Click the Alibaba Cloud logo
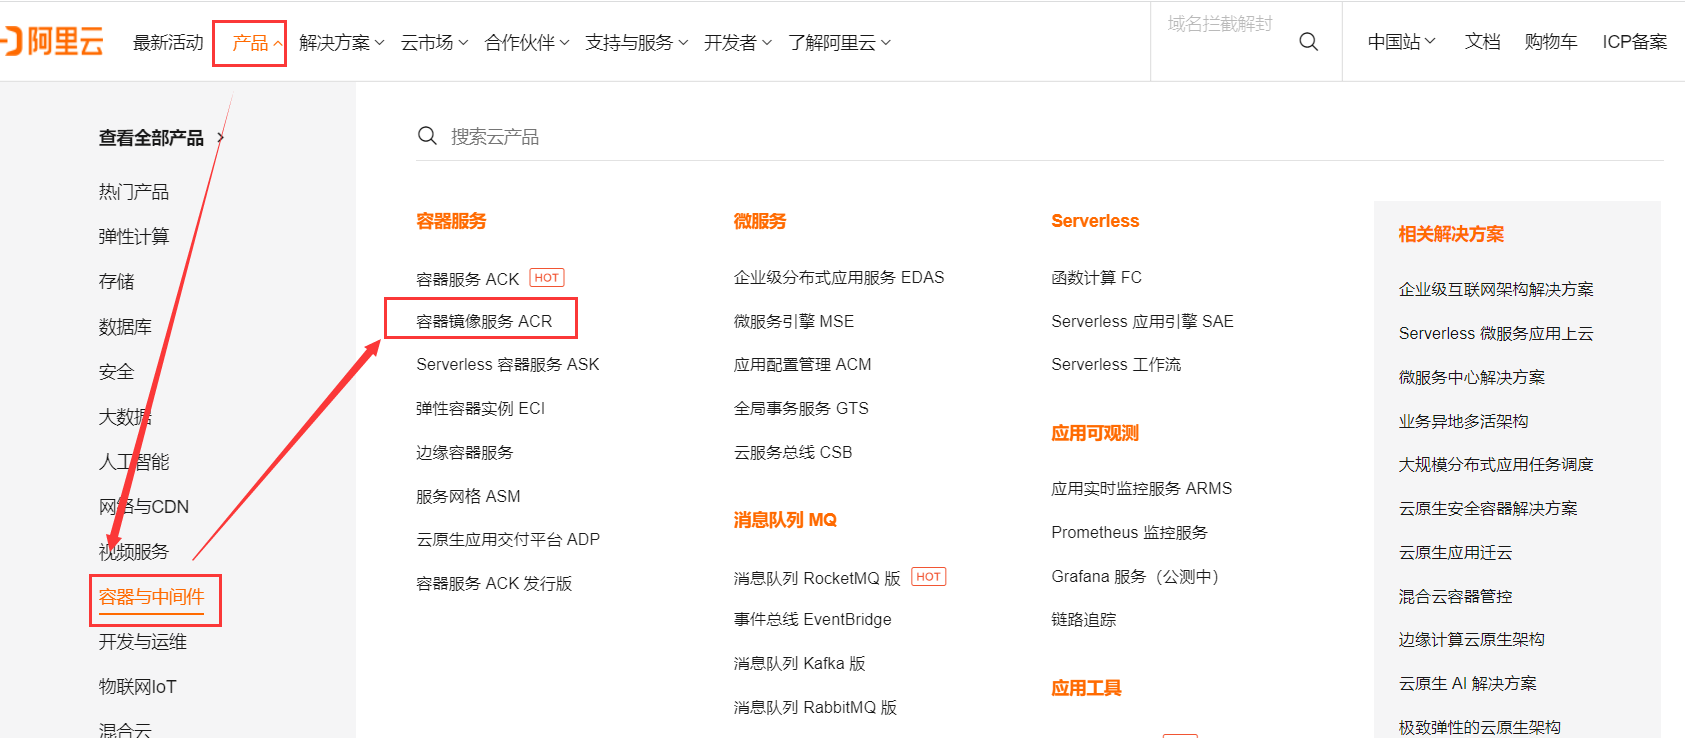The height and width of the screenshot is (738, 1685). [x=52, y=42]
